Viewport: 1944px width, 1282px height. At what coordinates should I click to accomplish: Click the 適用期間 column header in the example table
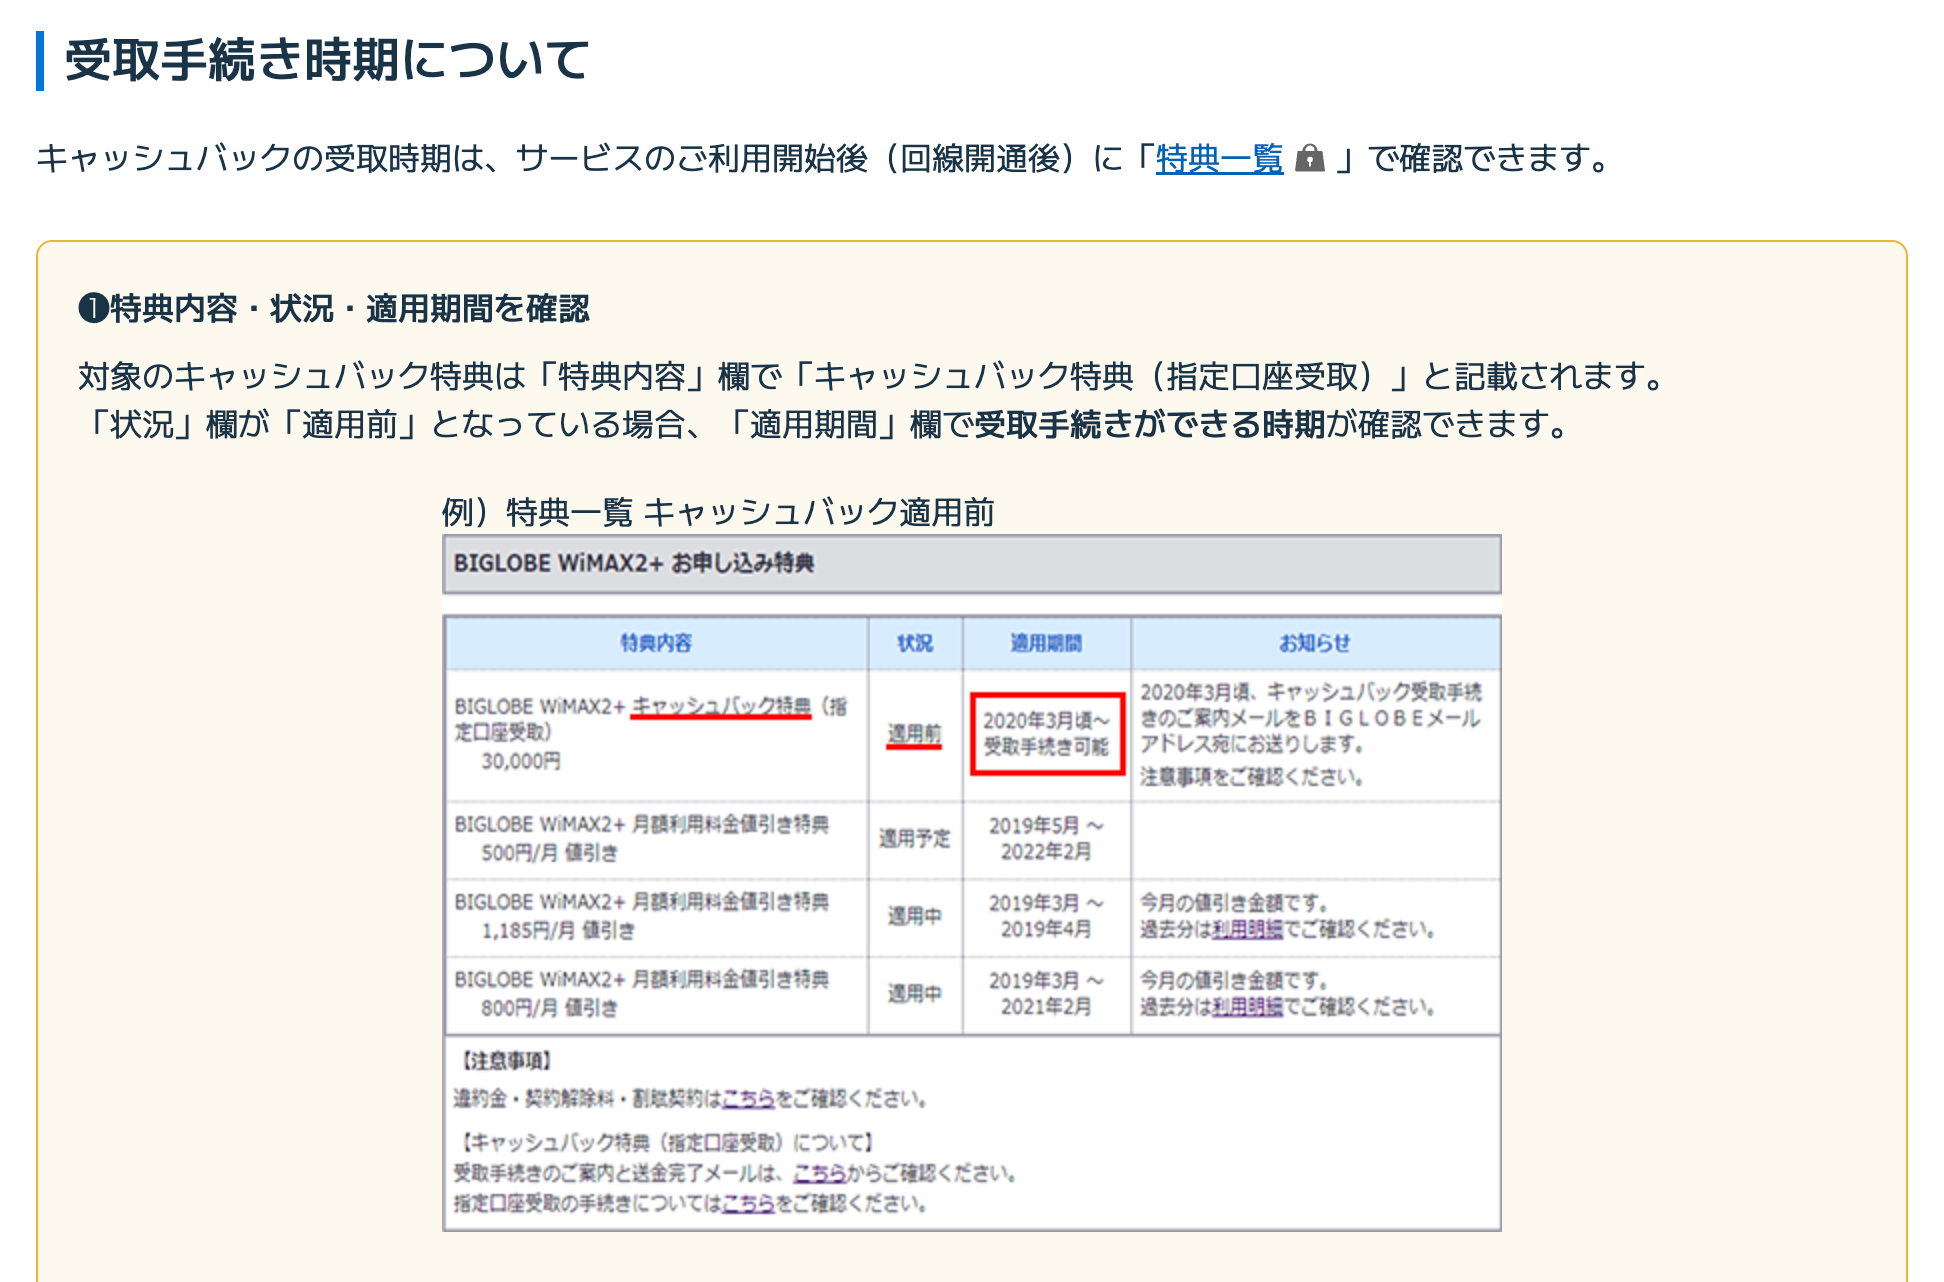click(x=1046, y=643)
